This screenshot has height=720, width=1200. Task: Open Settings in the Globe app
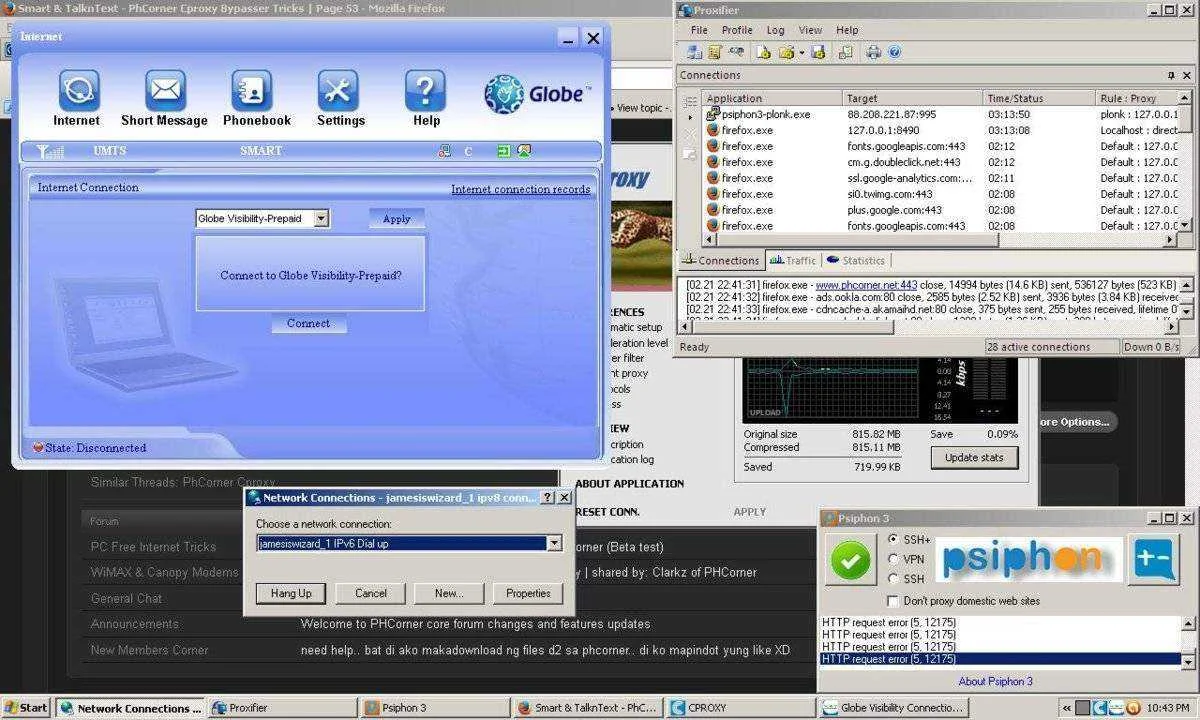coord(340,98)
